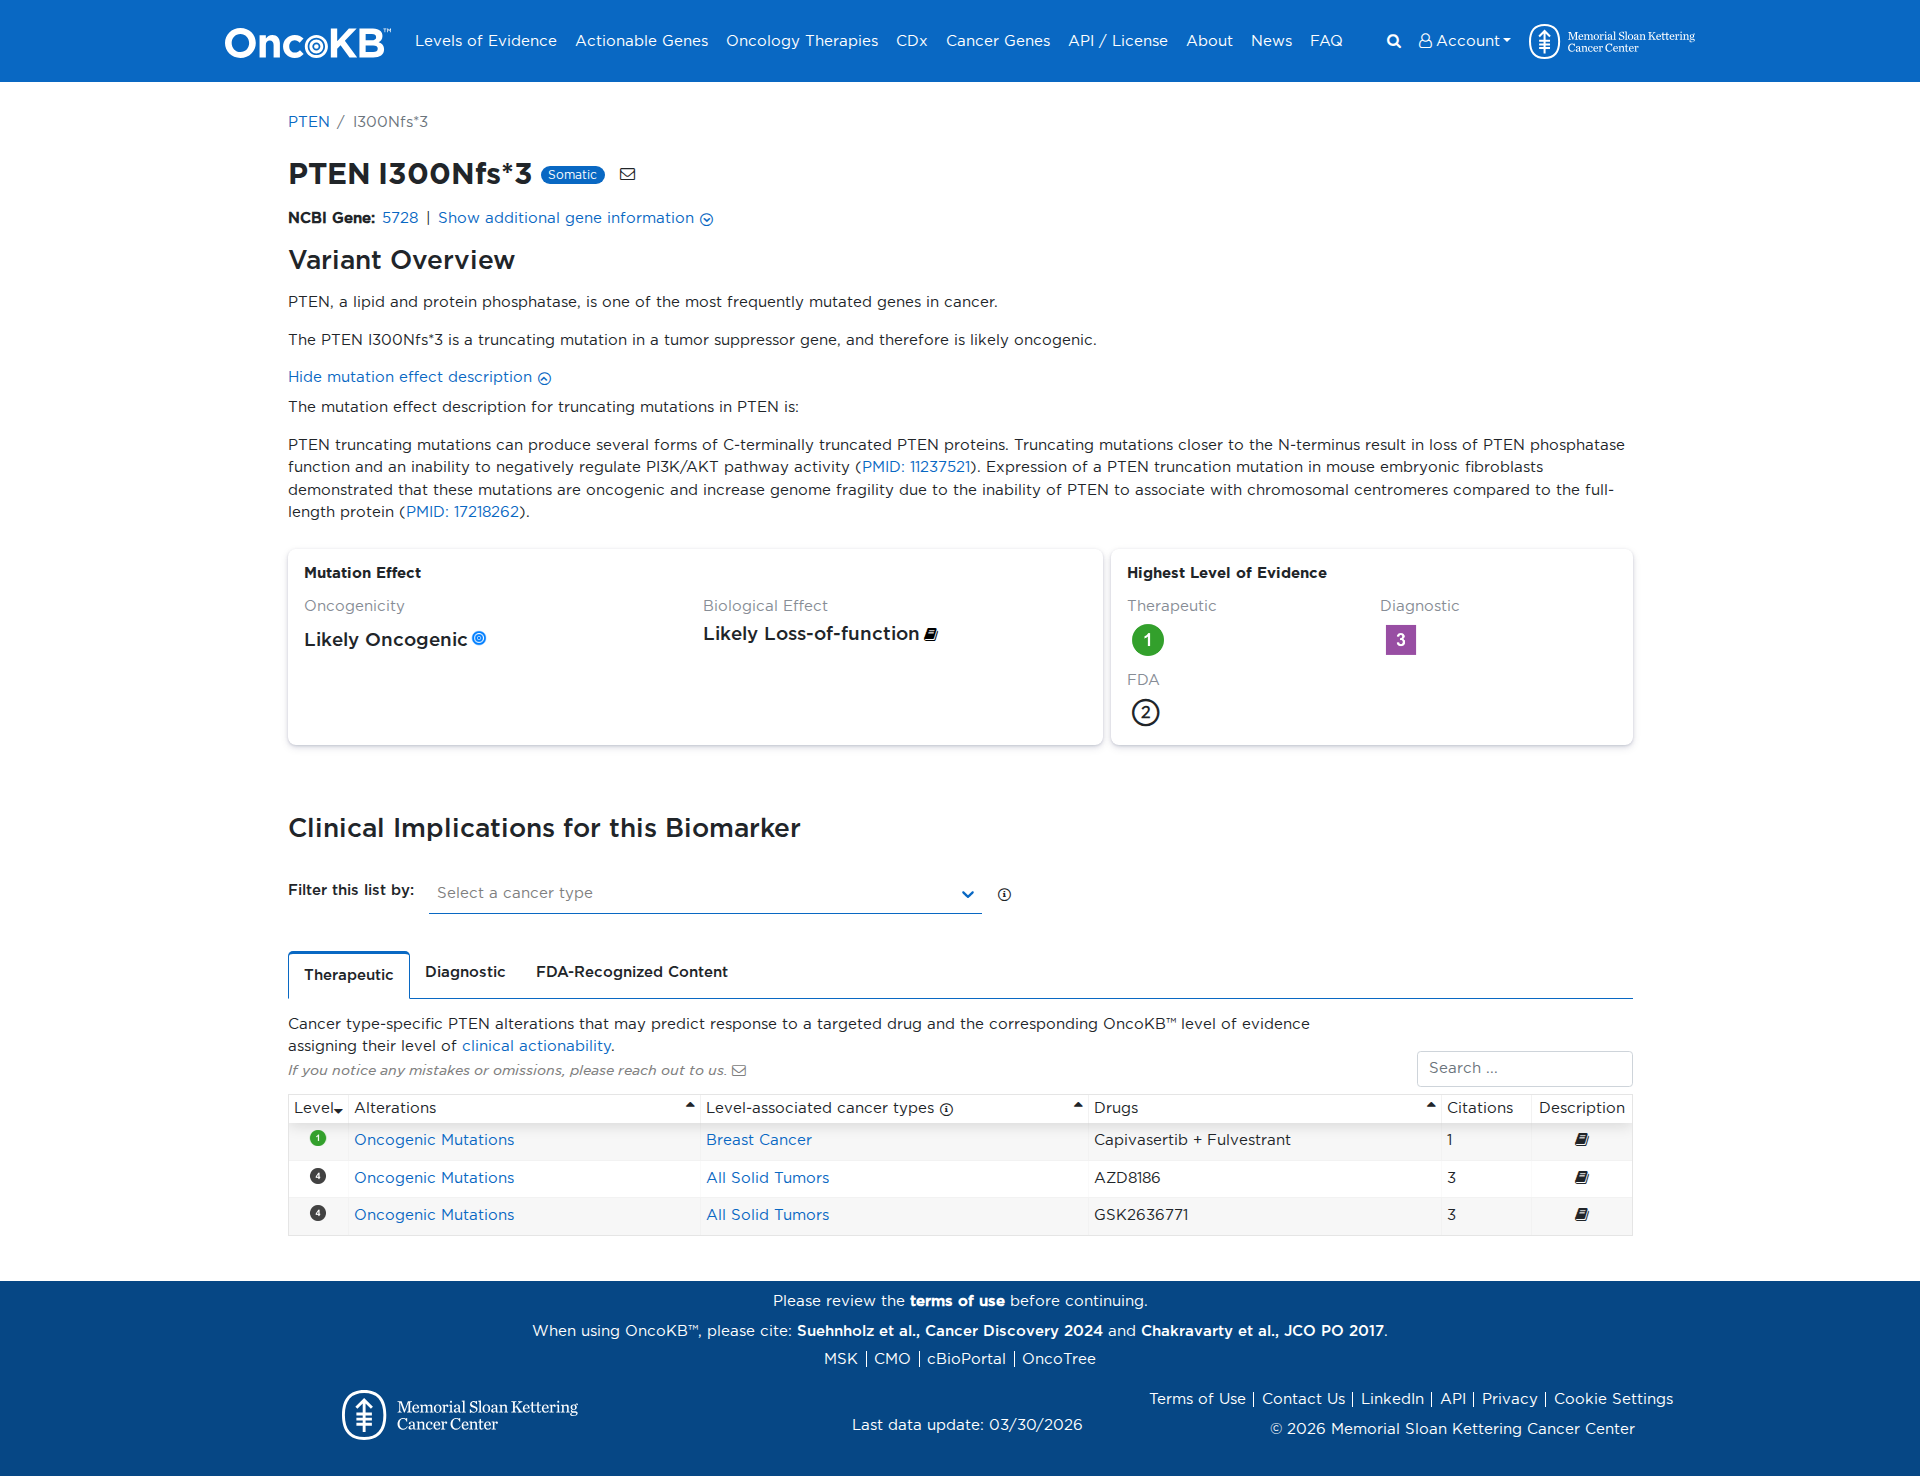This screenshot has width=1920, height=1476.
Task: Sort by Level-associated cancer types column
Action: [894, 1108]
